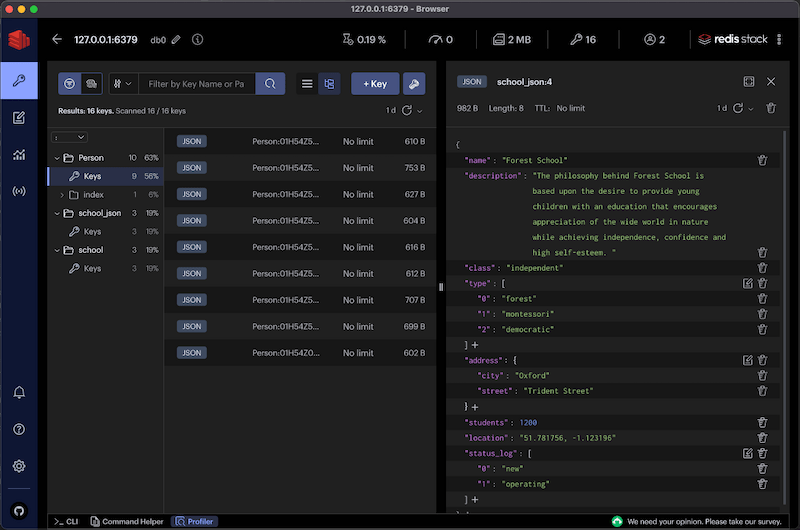Open fullscreen view for school_json:4
This screenshot has height=530, width=800.
(749, 82)
